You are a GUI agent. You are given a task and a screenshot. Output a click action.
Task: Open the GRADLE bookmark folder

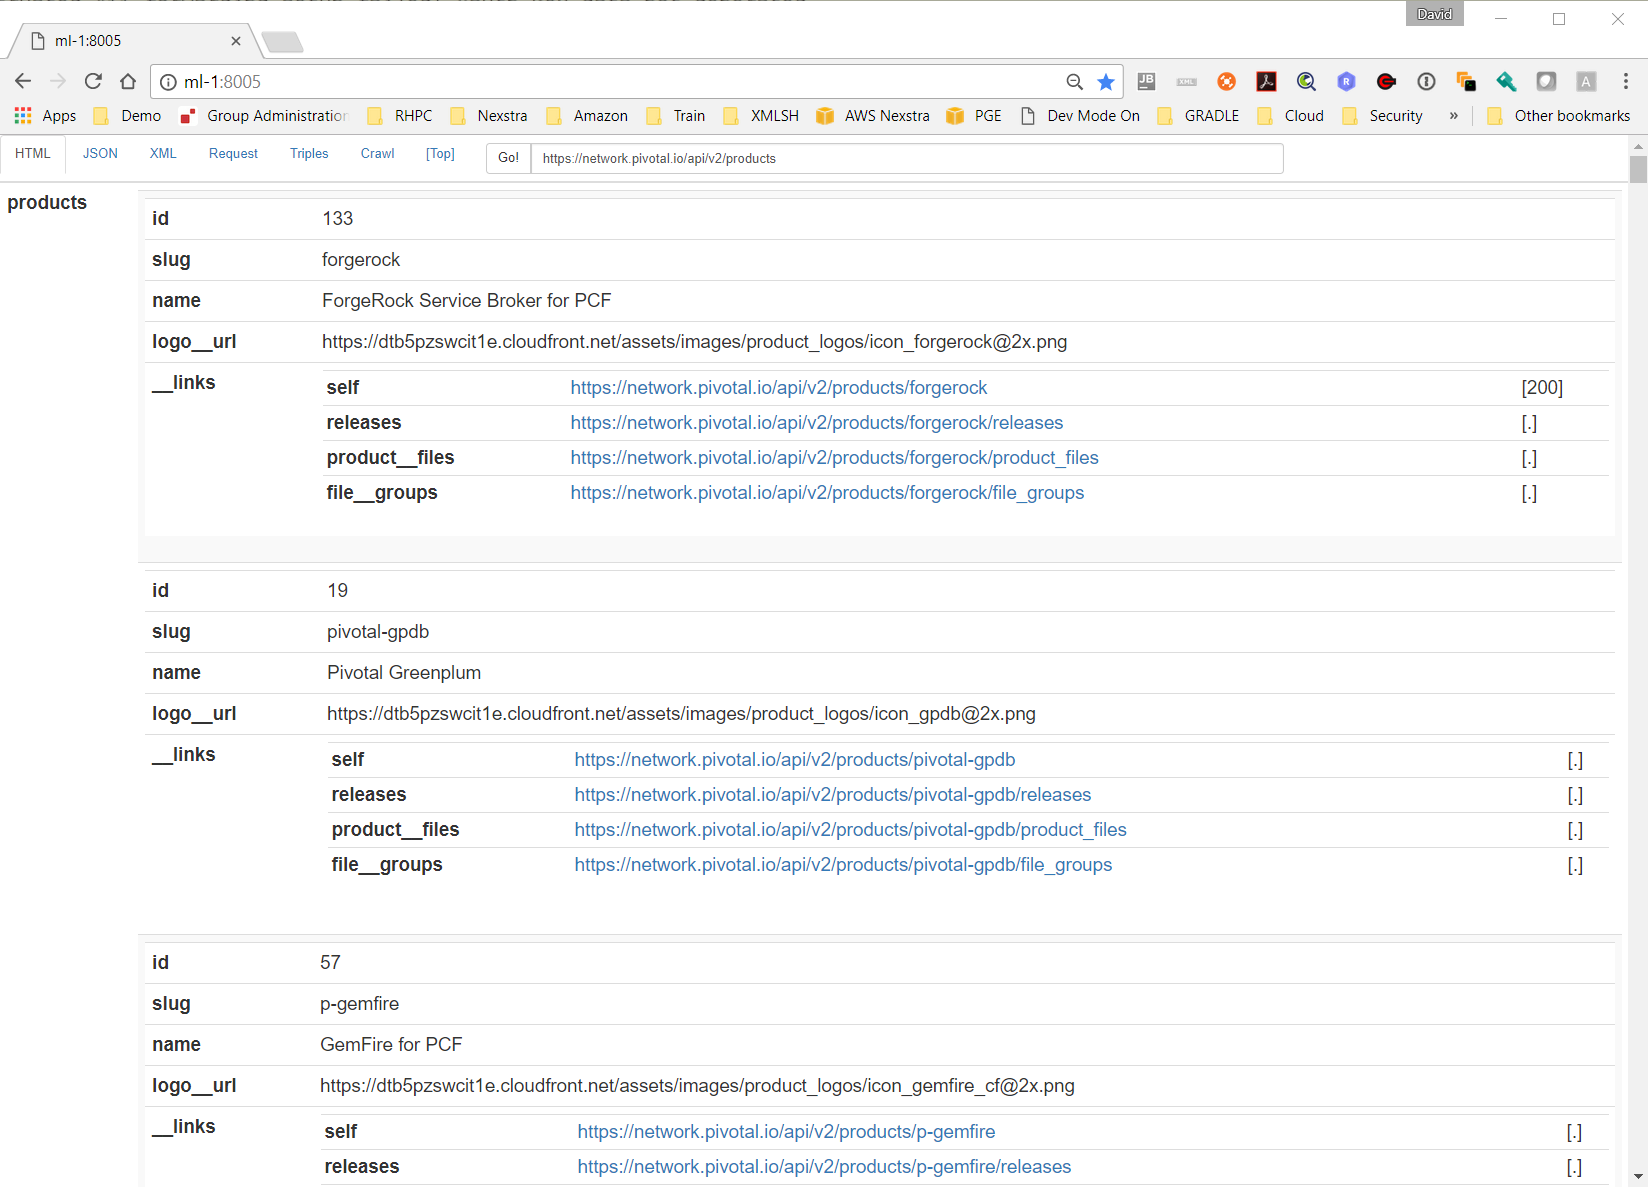1198,116
